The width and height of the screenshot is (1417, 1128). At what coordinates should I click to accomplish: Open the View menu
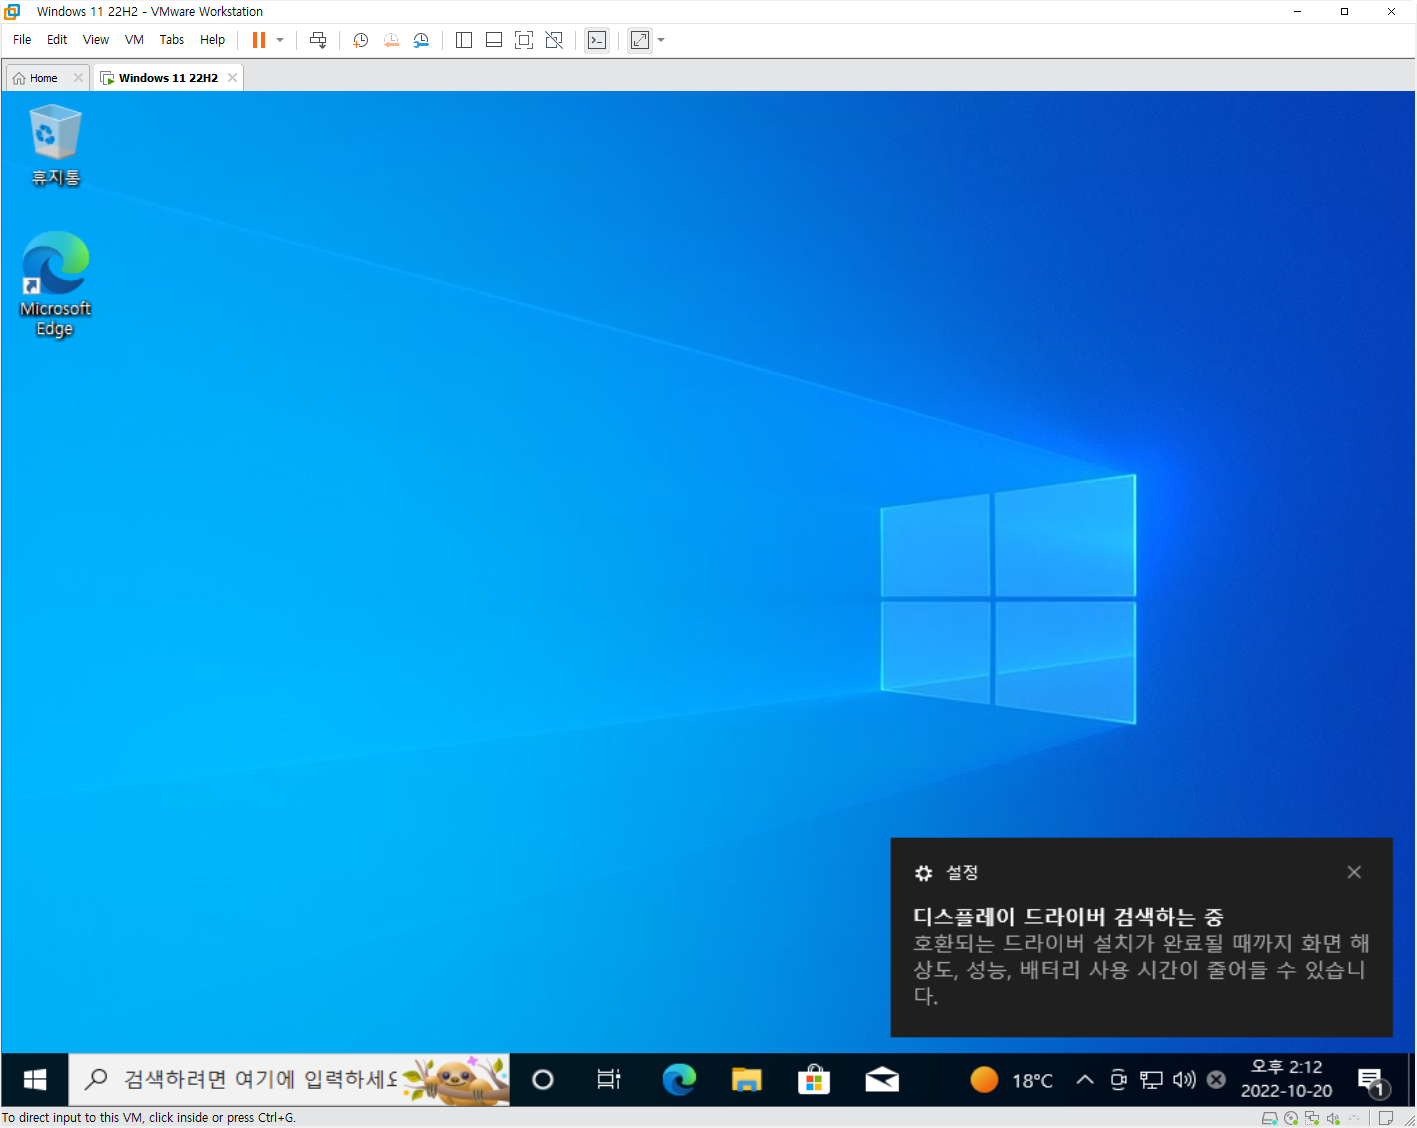tap(96, 40)
